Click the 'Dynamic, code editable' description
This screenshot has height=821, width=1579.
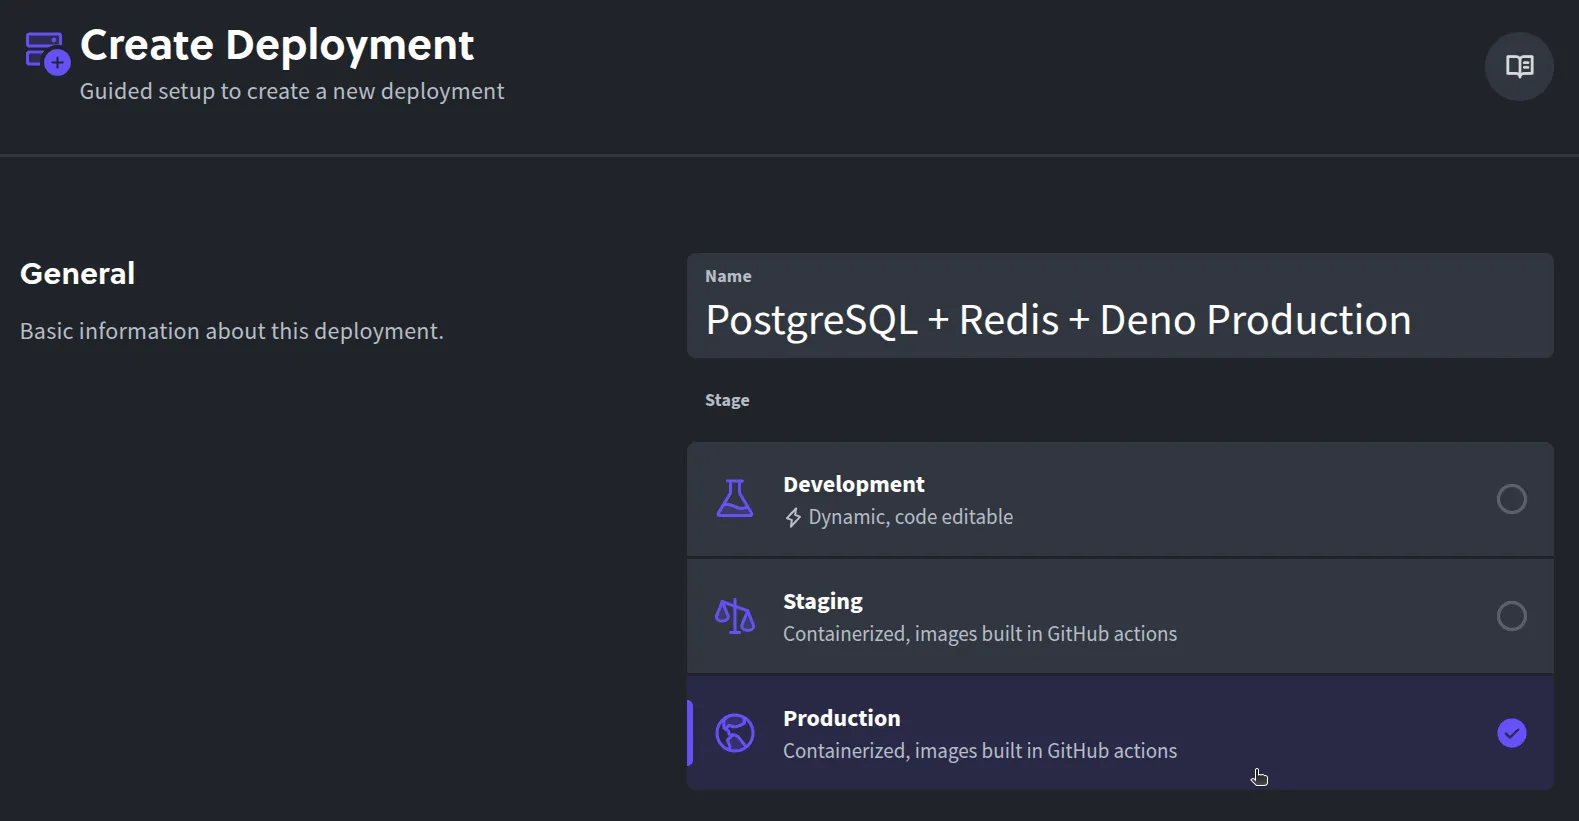(x=910, y=518)
